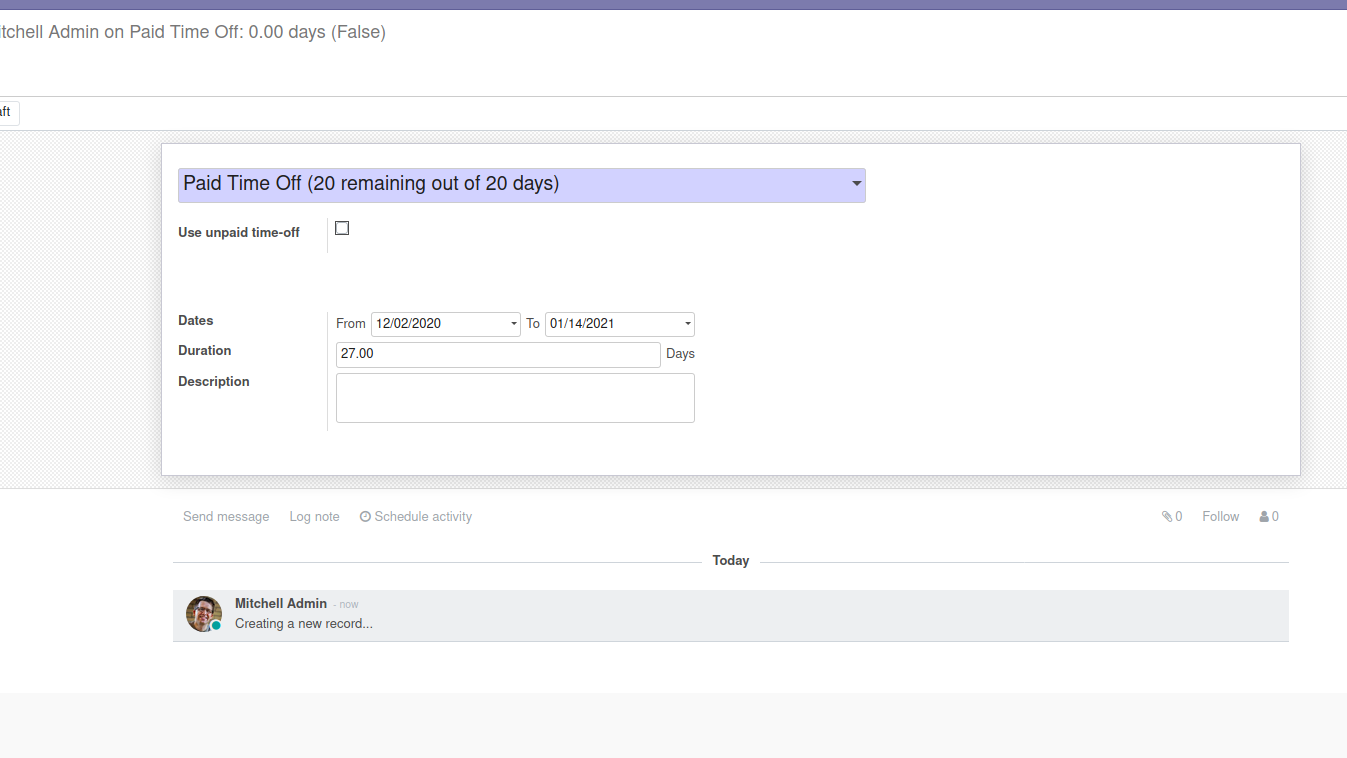Image resolution: width=1347 pixels, height=758 pixels.
Task: Expand the From date dropdown arrow
Action: [x=514, y=324]
